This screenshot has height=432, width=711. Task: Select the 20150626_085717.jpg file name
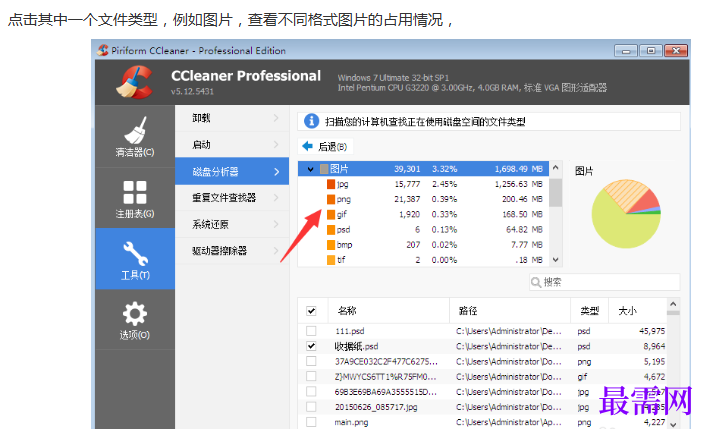coord(376,407)
